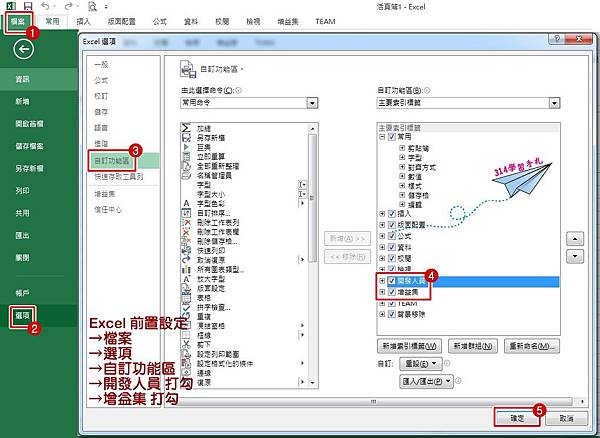Select the 放大字型 icon
Screen dimensions: 600x438
(x=186, y=279)
